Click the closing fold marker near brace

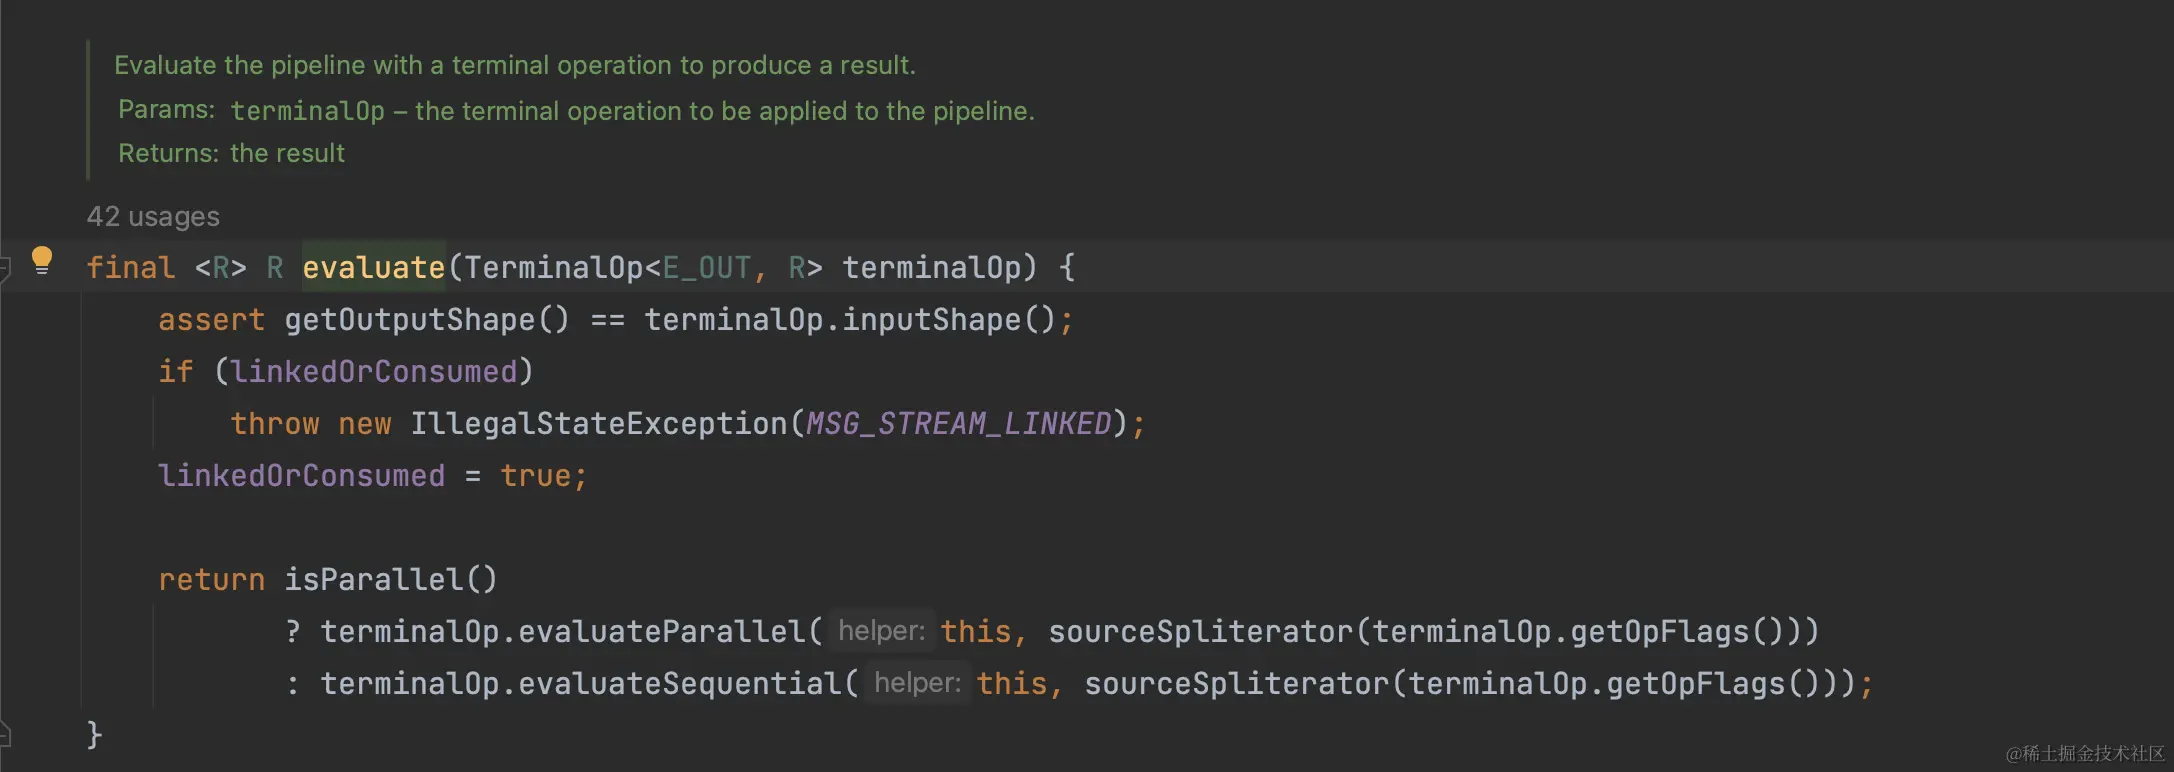[x=5, y=735]
